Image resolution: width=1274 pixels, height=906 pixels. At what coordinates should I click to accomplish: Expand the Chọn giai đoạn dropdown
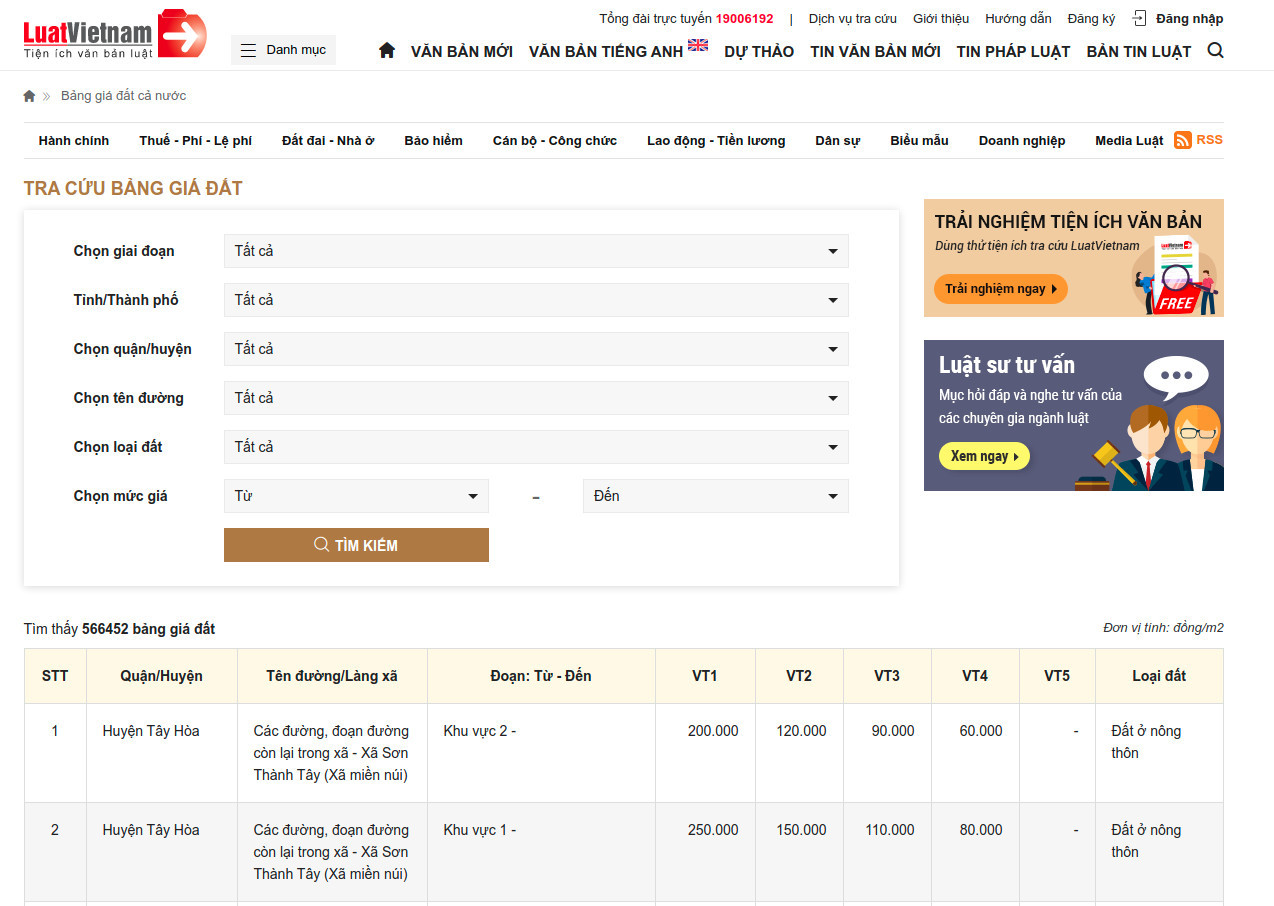(x=536, y=251)
